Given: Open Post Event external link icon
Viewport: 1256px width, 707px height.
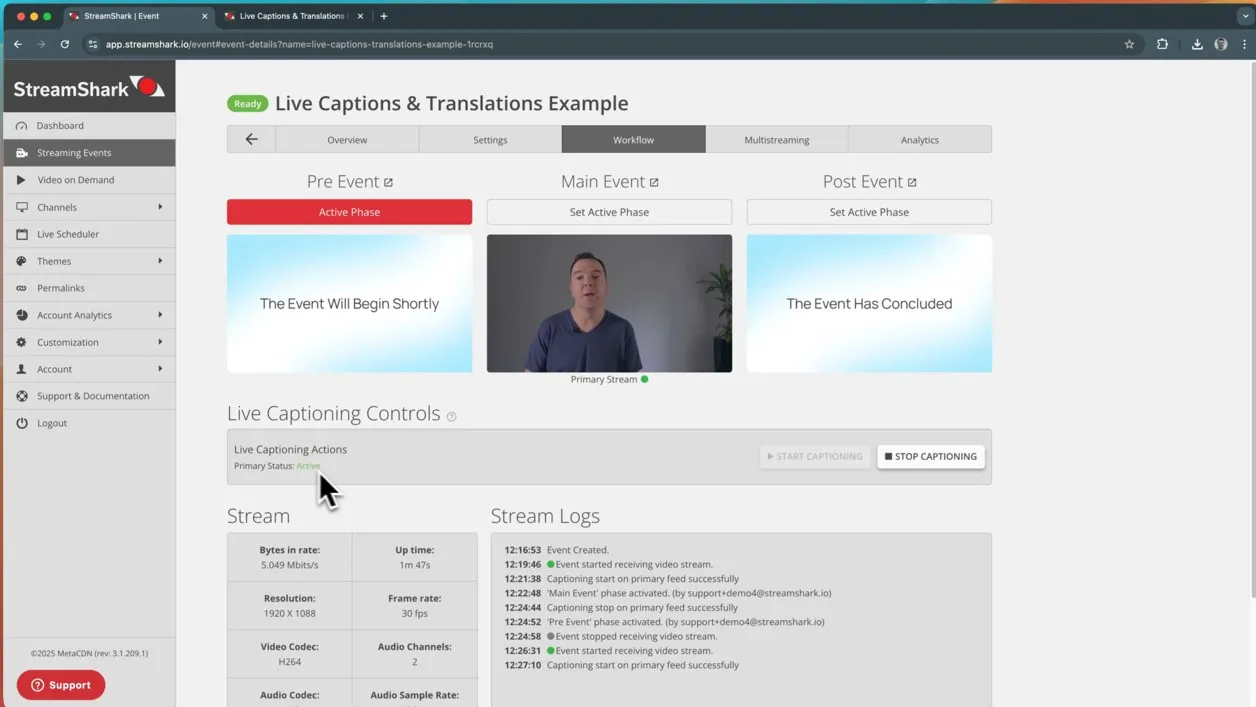Looking at the screenshot, I should coord(912,182).
